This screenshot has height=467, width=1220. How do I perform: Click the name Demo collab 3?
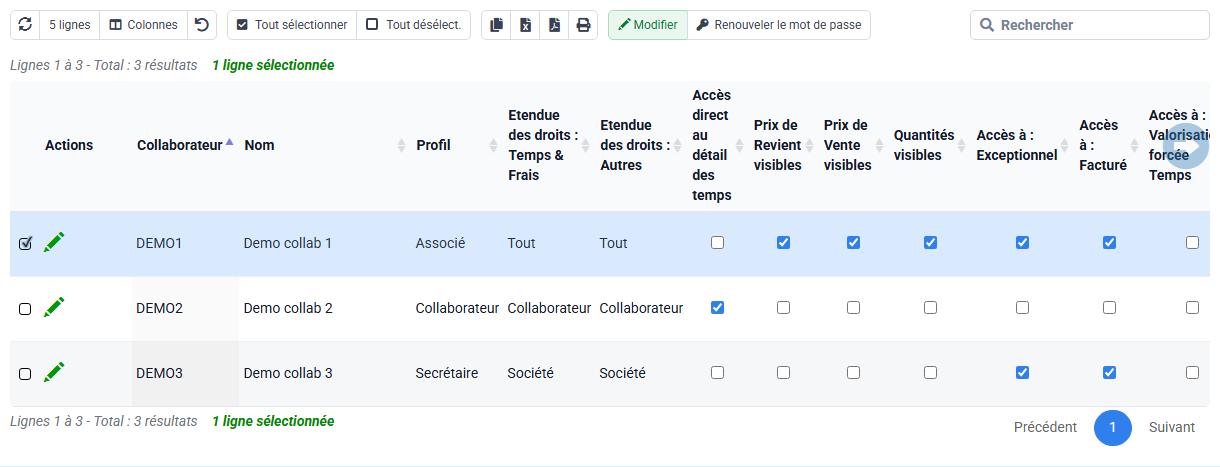point(288,373)
